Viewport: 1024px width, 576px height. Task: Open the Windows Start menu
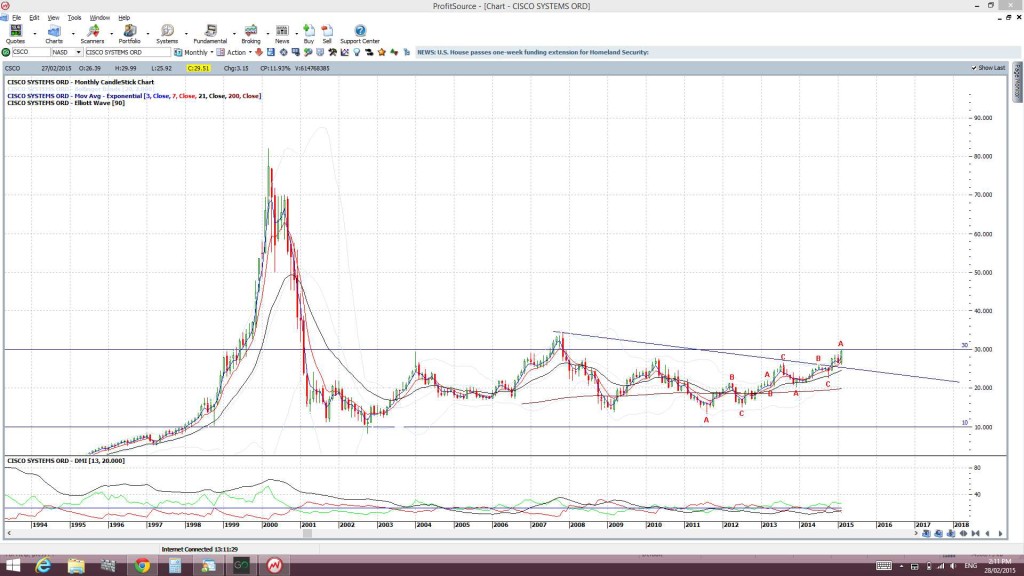click(12, 566)
